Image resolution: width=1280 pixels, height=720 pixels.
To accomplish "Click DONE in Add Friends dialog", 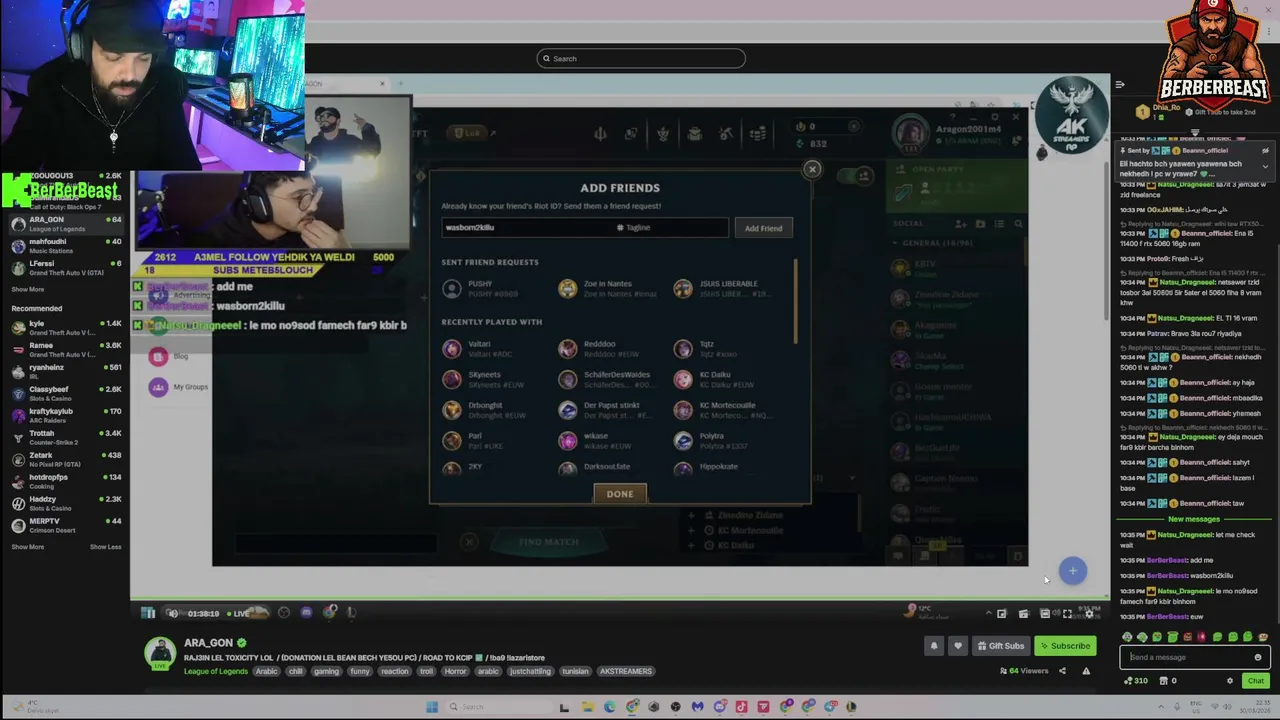I will click(620, 494).
